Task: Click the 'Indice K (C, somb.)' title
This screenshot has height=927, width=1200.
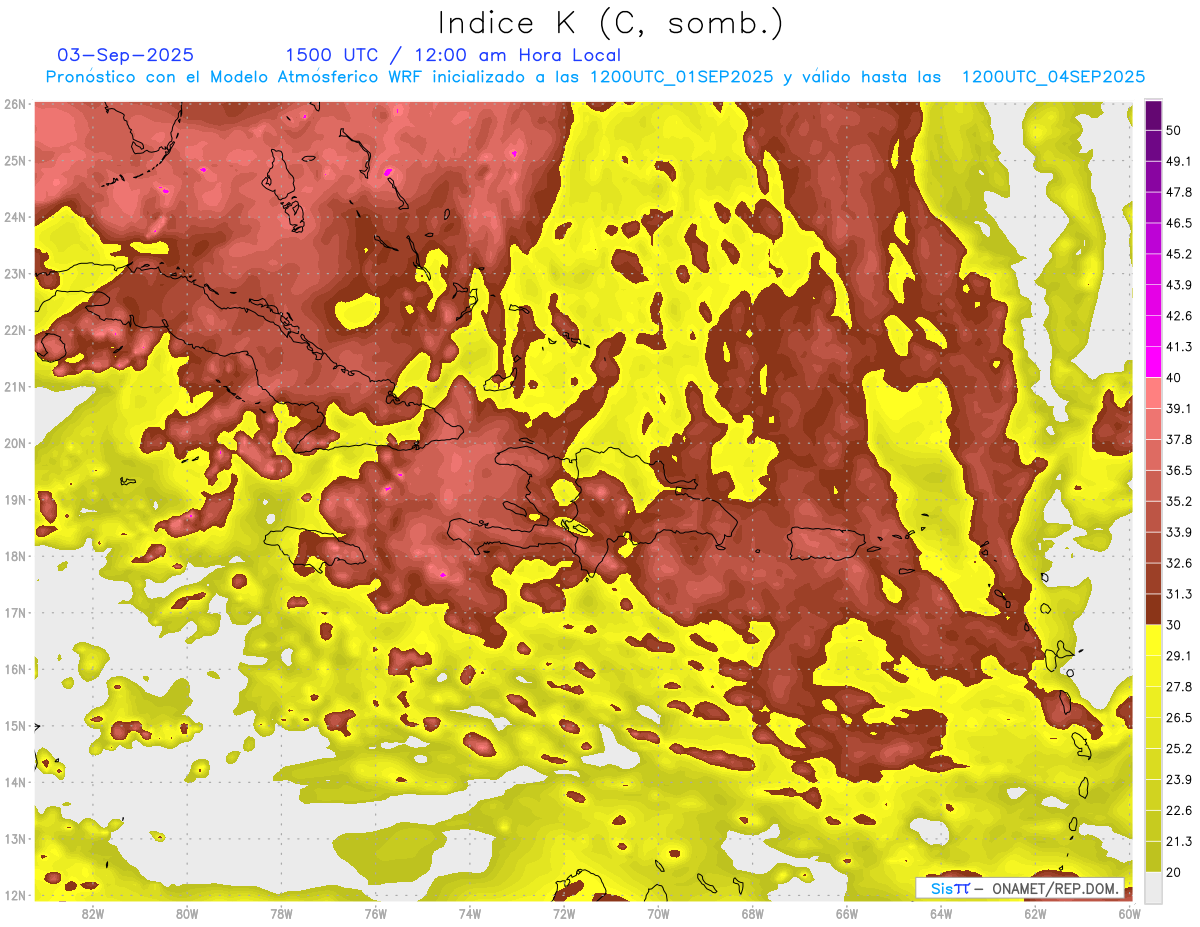Action: click(x=611, y=24)
